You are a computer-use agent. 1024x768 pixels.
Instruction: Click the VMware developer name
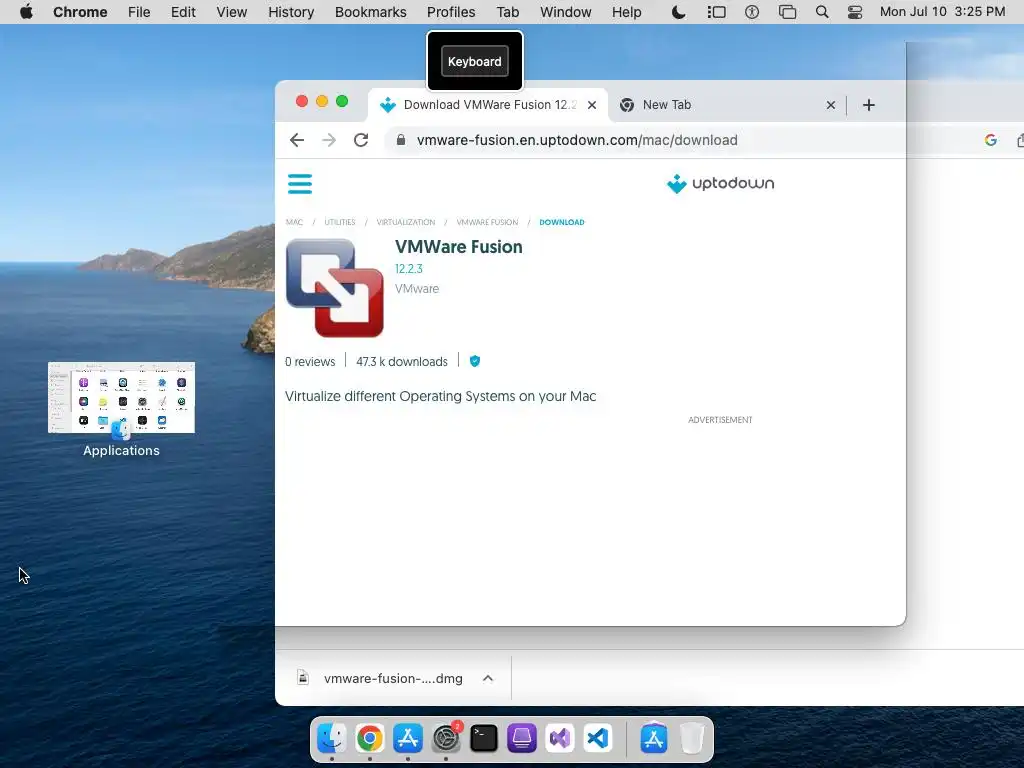417,289
